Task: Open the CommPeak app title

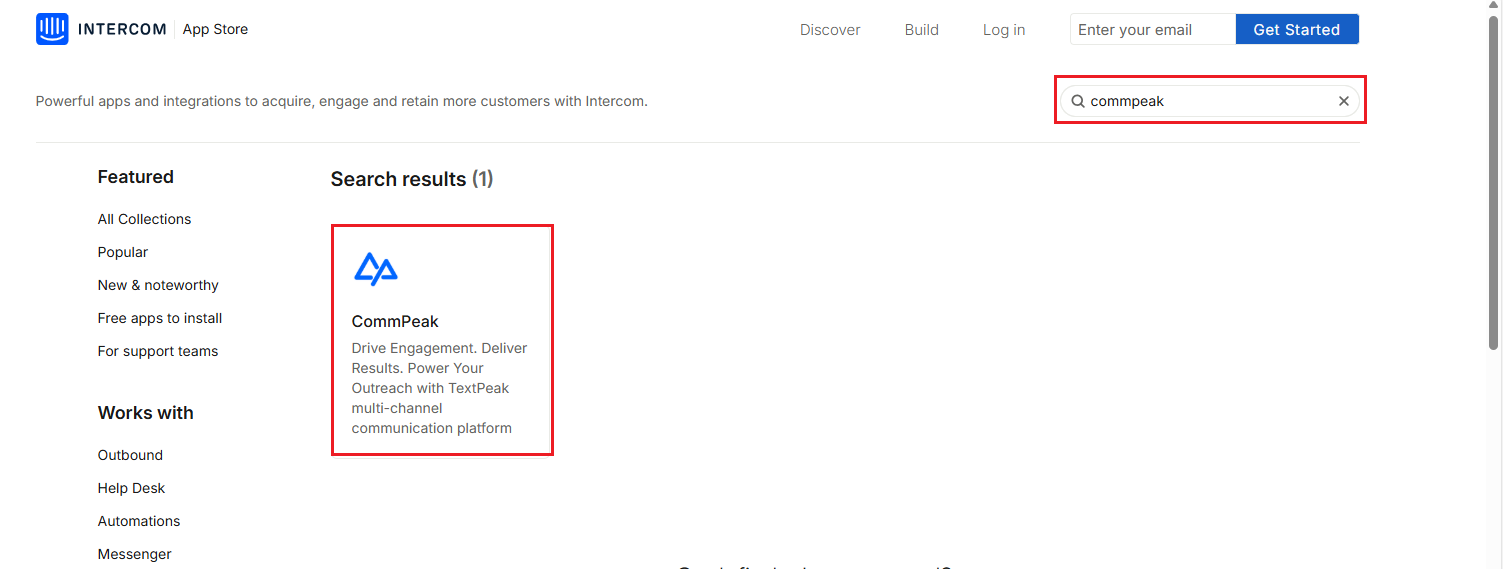Action: tap(395, 322)
